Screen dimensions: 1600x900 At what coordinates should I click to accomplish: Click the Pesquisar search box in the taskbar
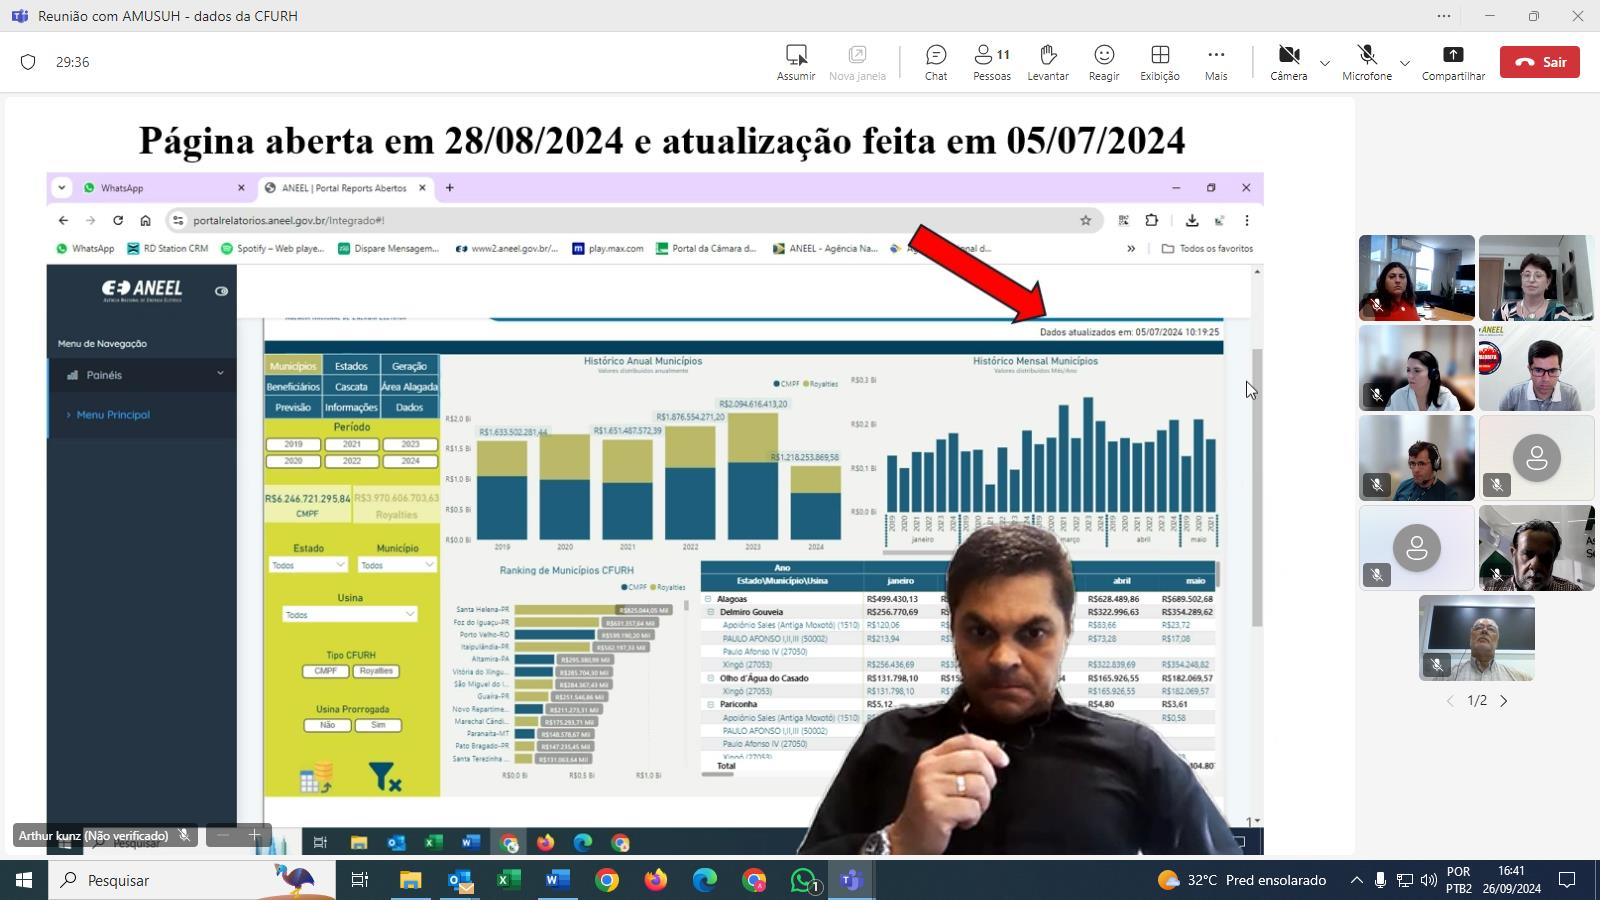coord(192,880)
